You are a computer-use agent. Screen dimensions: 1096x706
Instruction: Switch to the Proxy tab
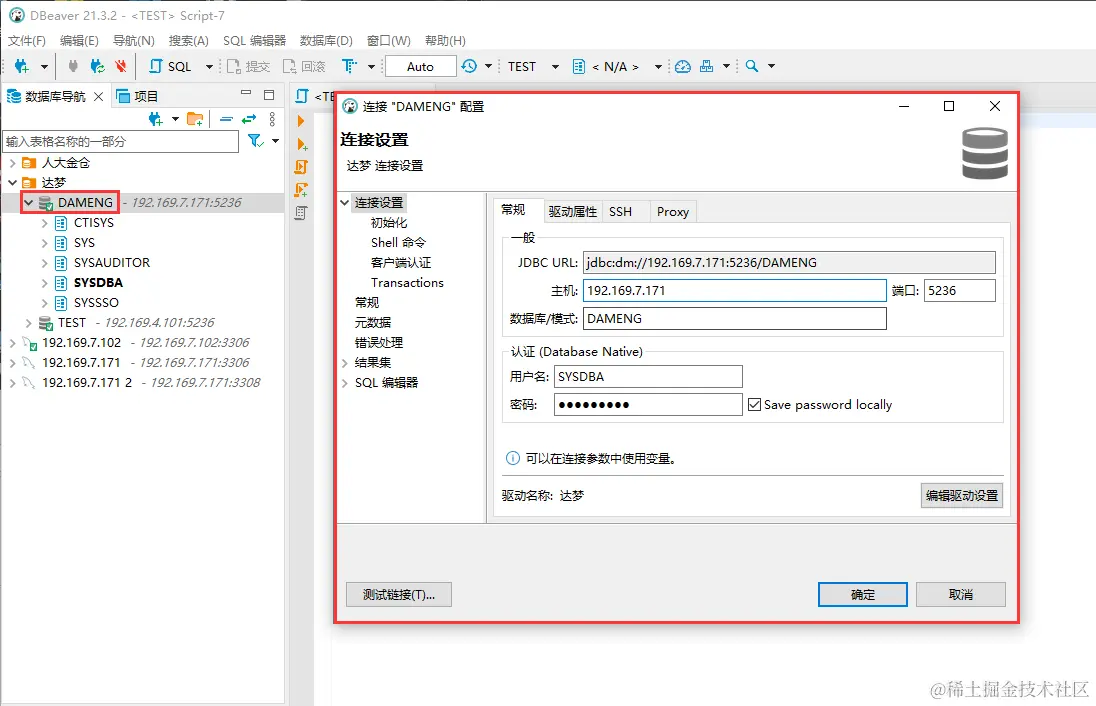pos(673,212)
